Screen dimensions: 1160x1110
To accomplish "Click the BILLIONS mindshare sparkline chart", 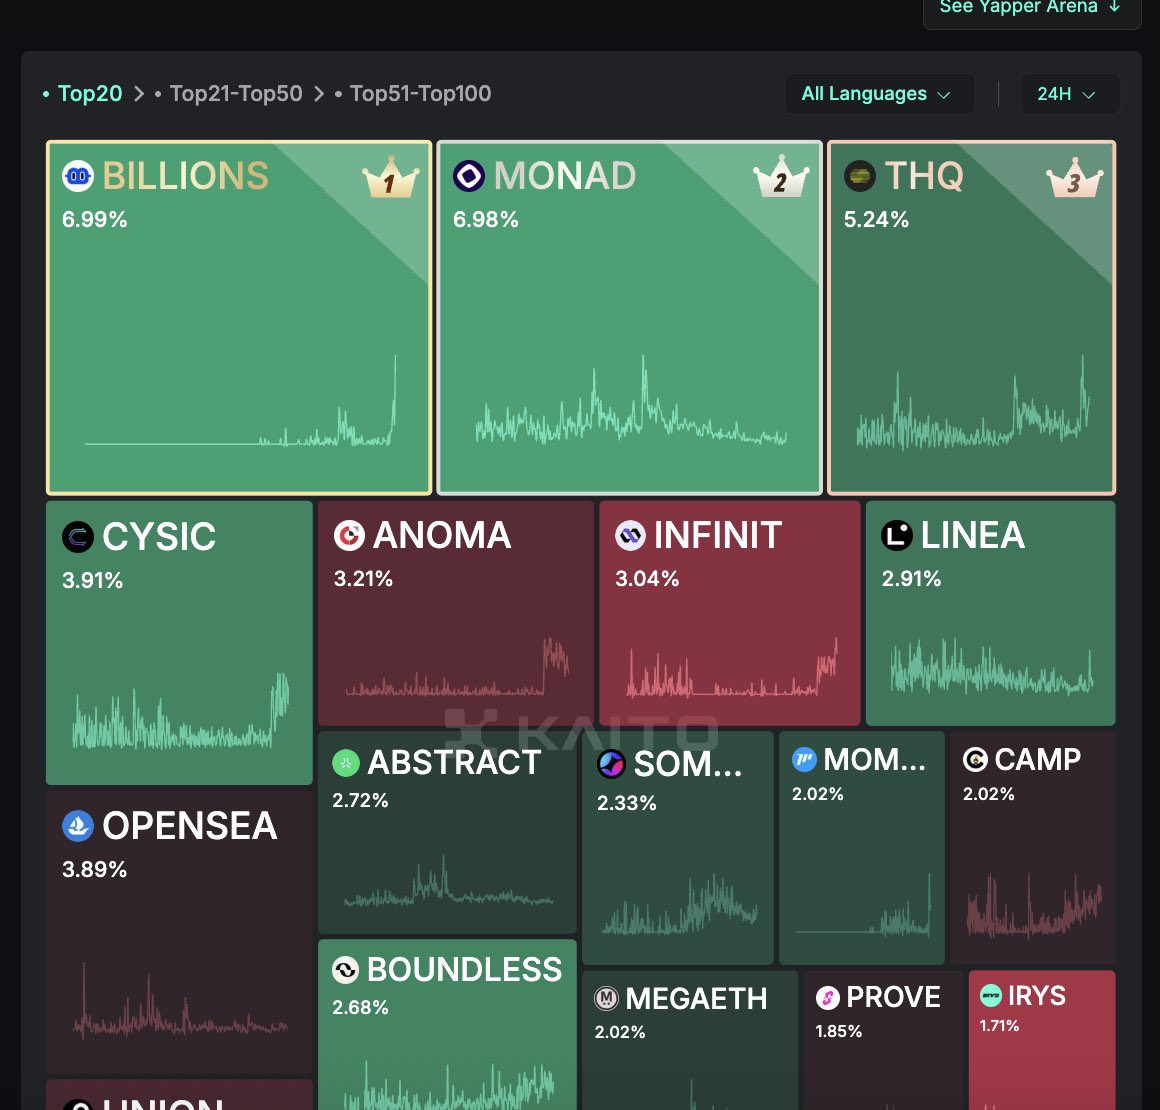I will click(x=240, y=402).
